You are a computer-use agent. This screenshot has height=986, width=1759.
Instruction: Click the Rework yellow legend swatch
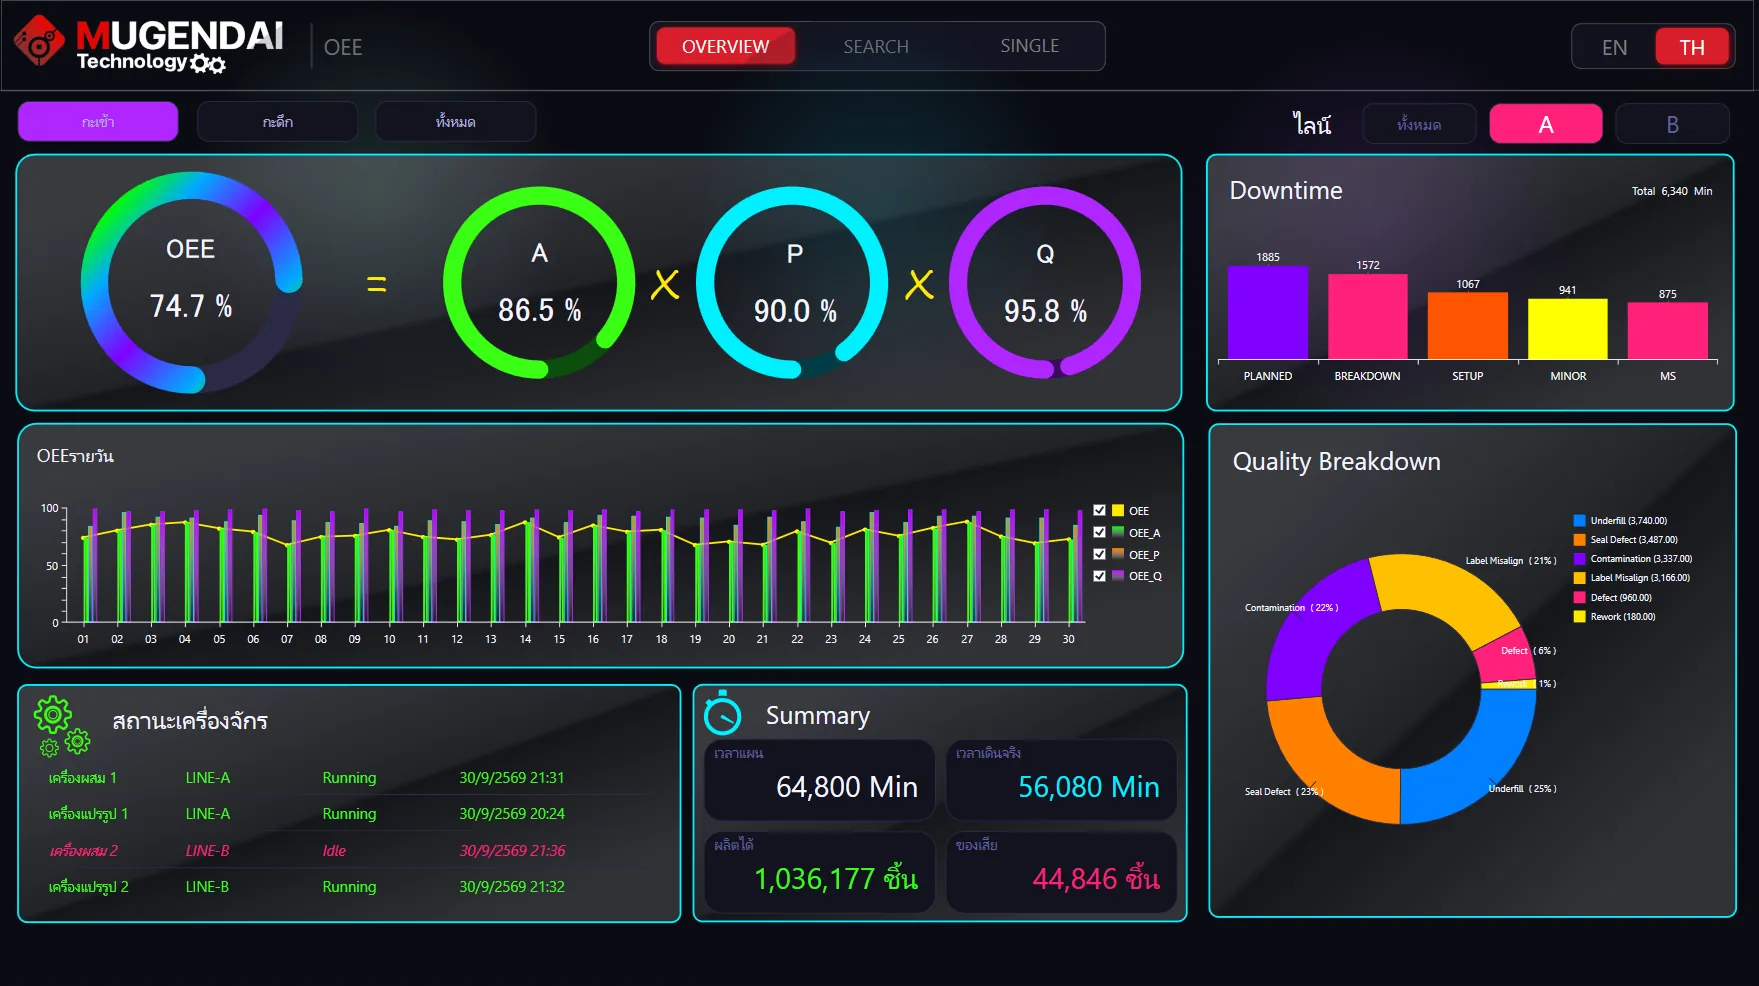point(1579,616)
